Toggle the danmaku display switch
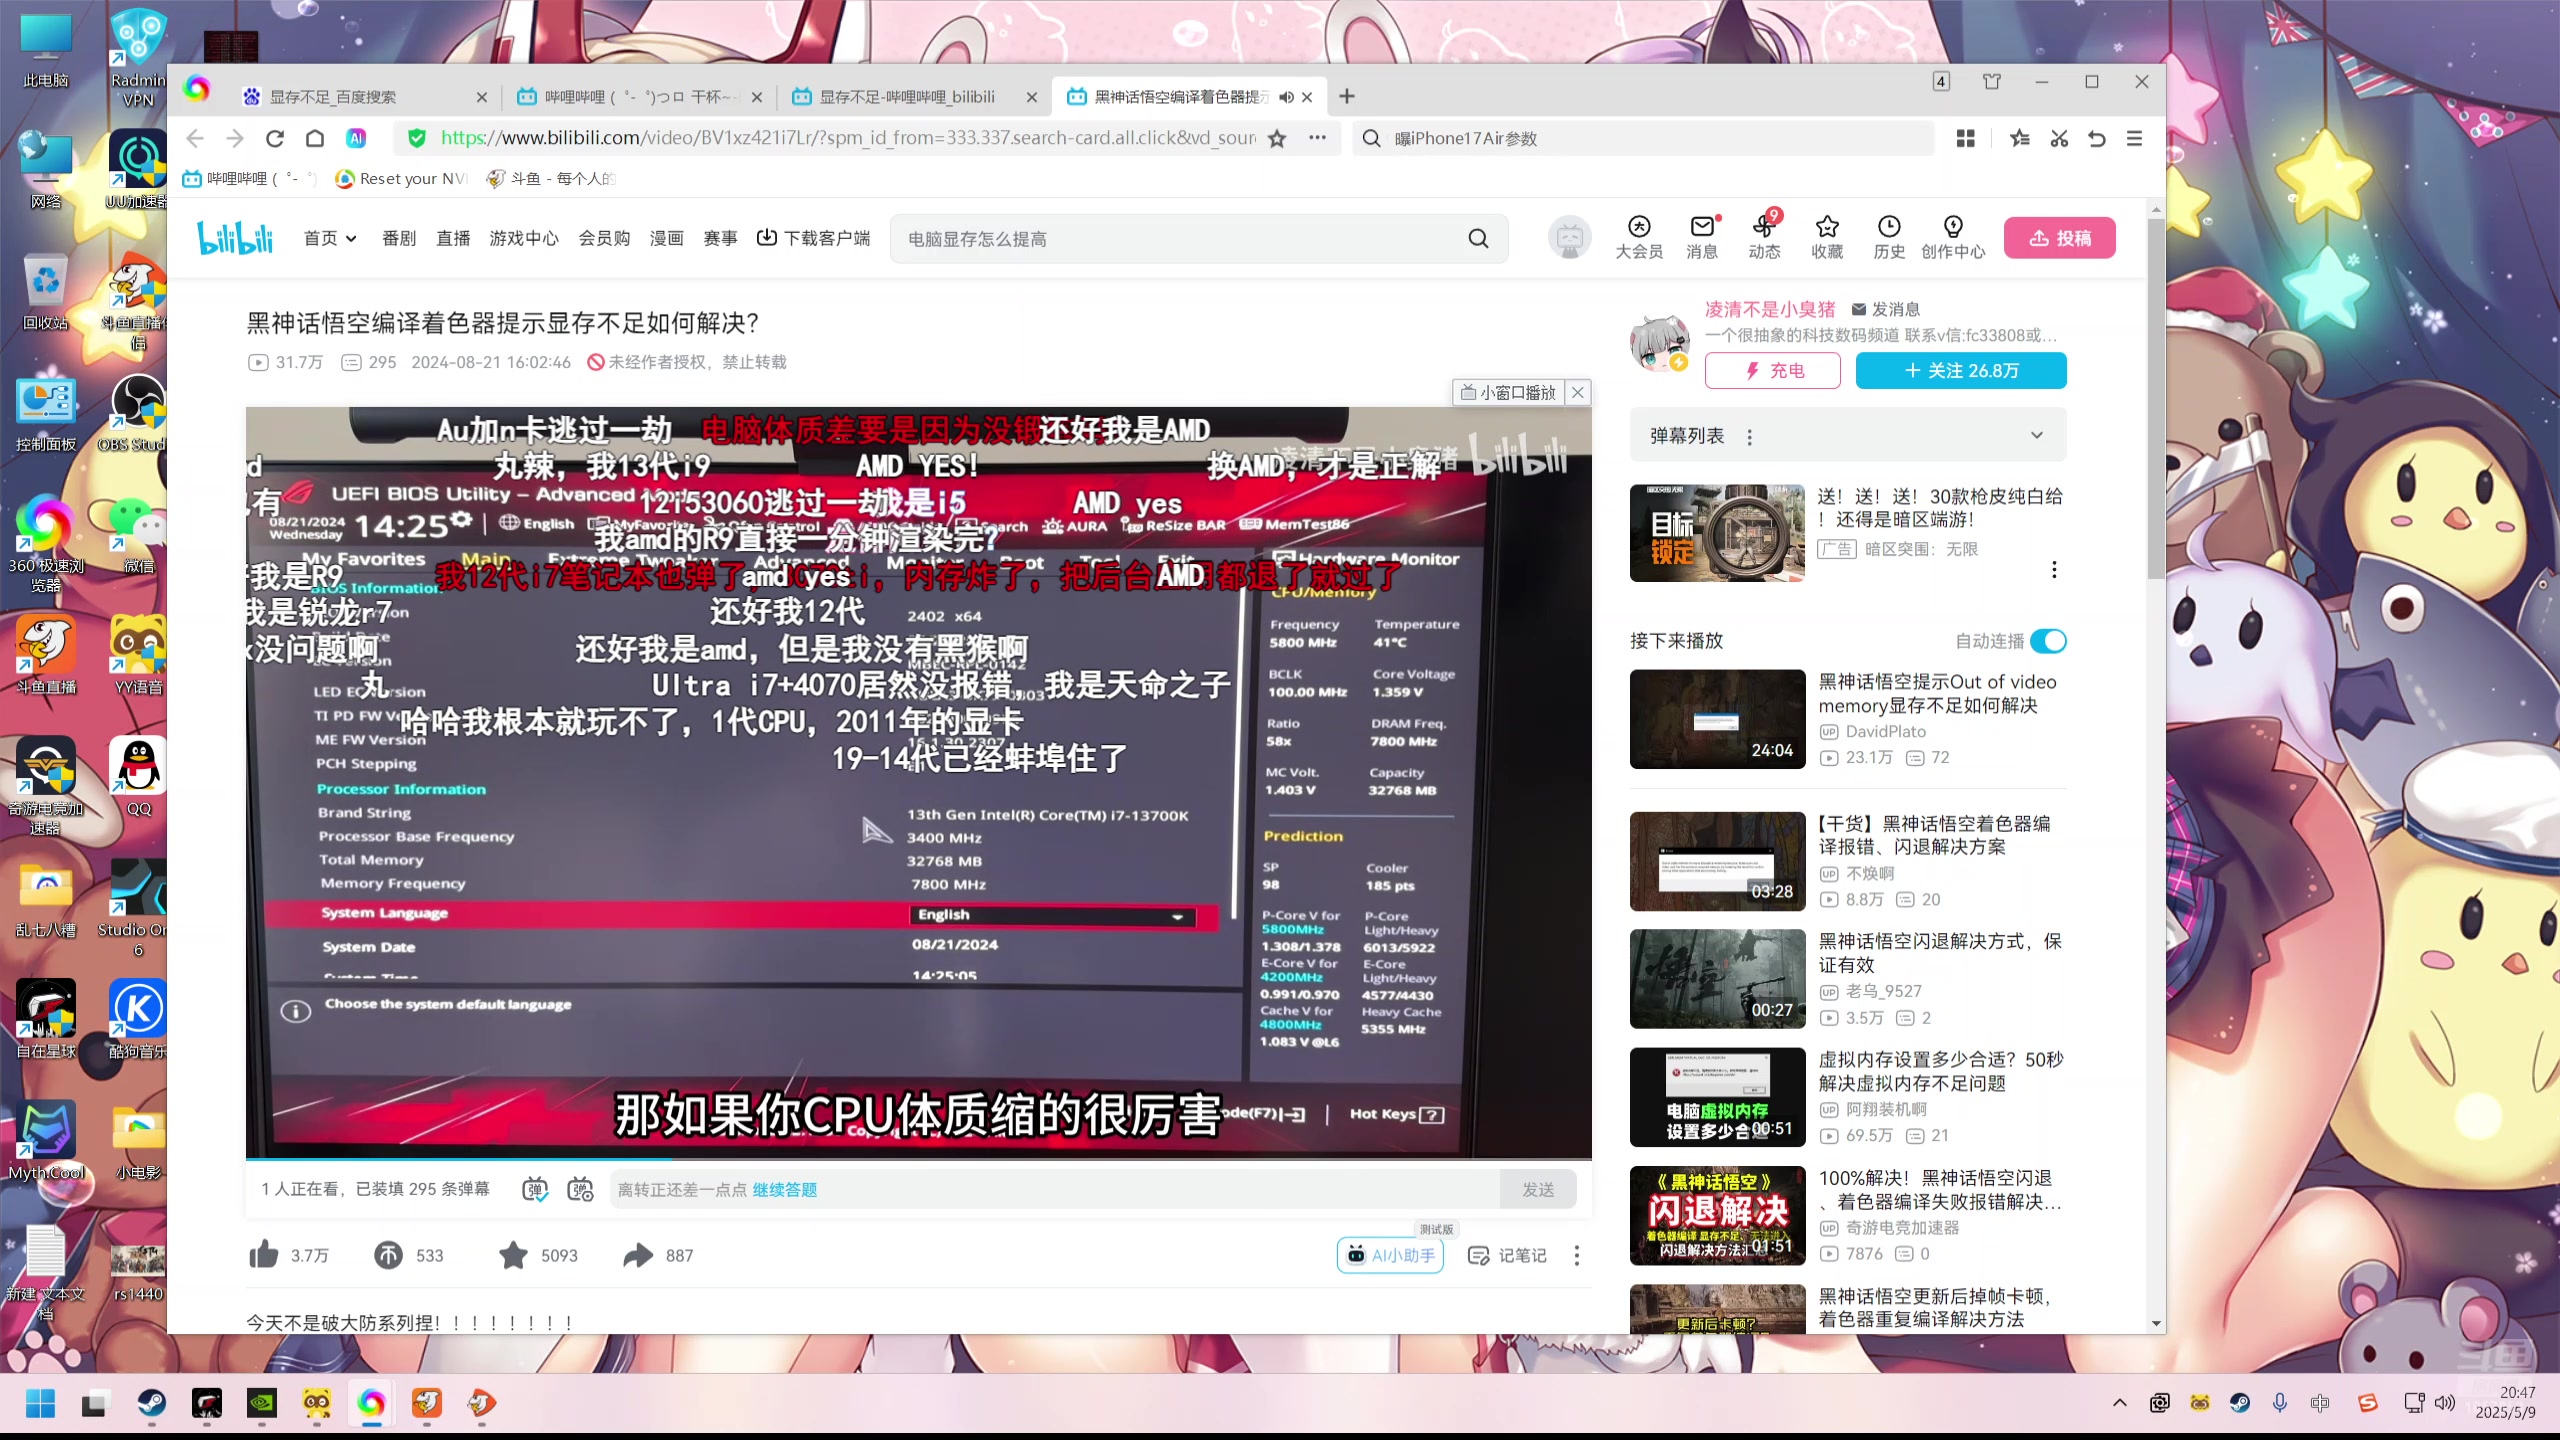This screenshot has height=1440, width=2560. (535, 1189)
